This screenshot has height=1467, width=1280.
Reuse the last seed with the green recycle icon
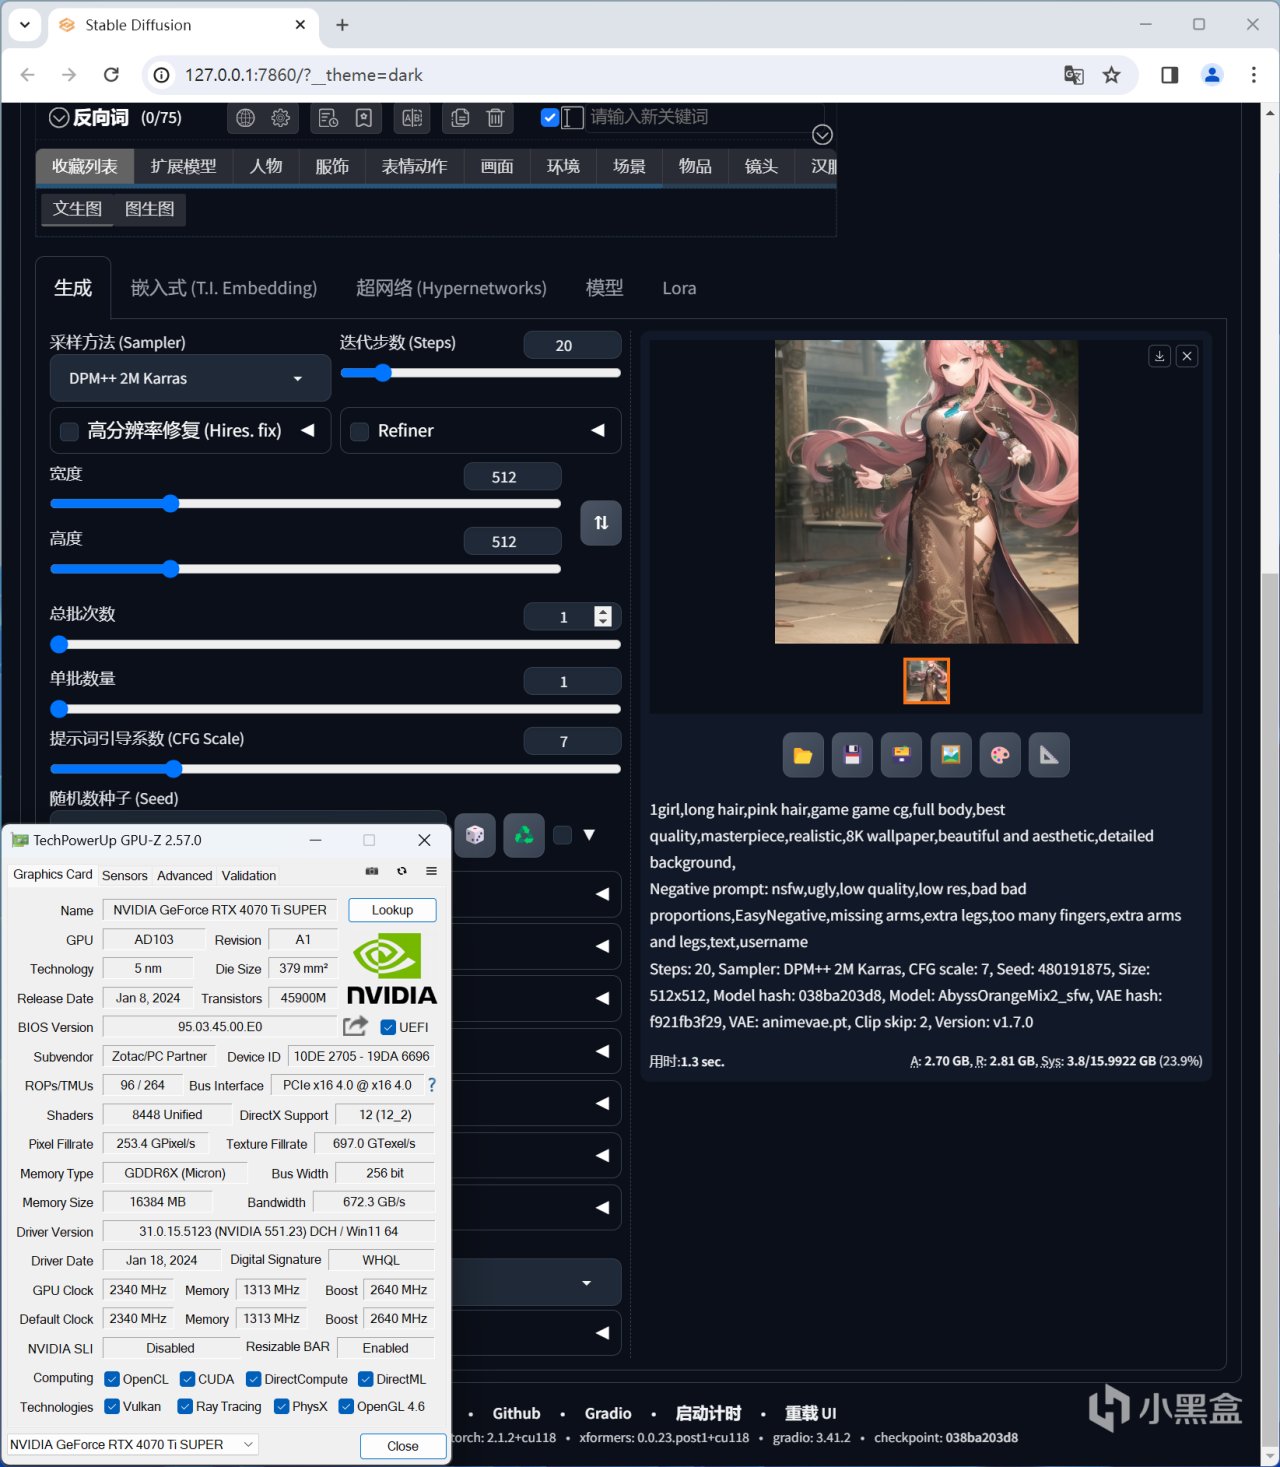[524, 835]
